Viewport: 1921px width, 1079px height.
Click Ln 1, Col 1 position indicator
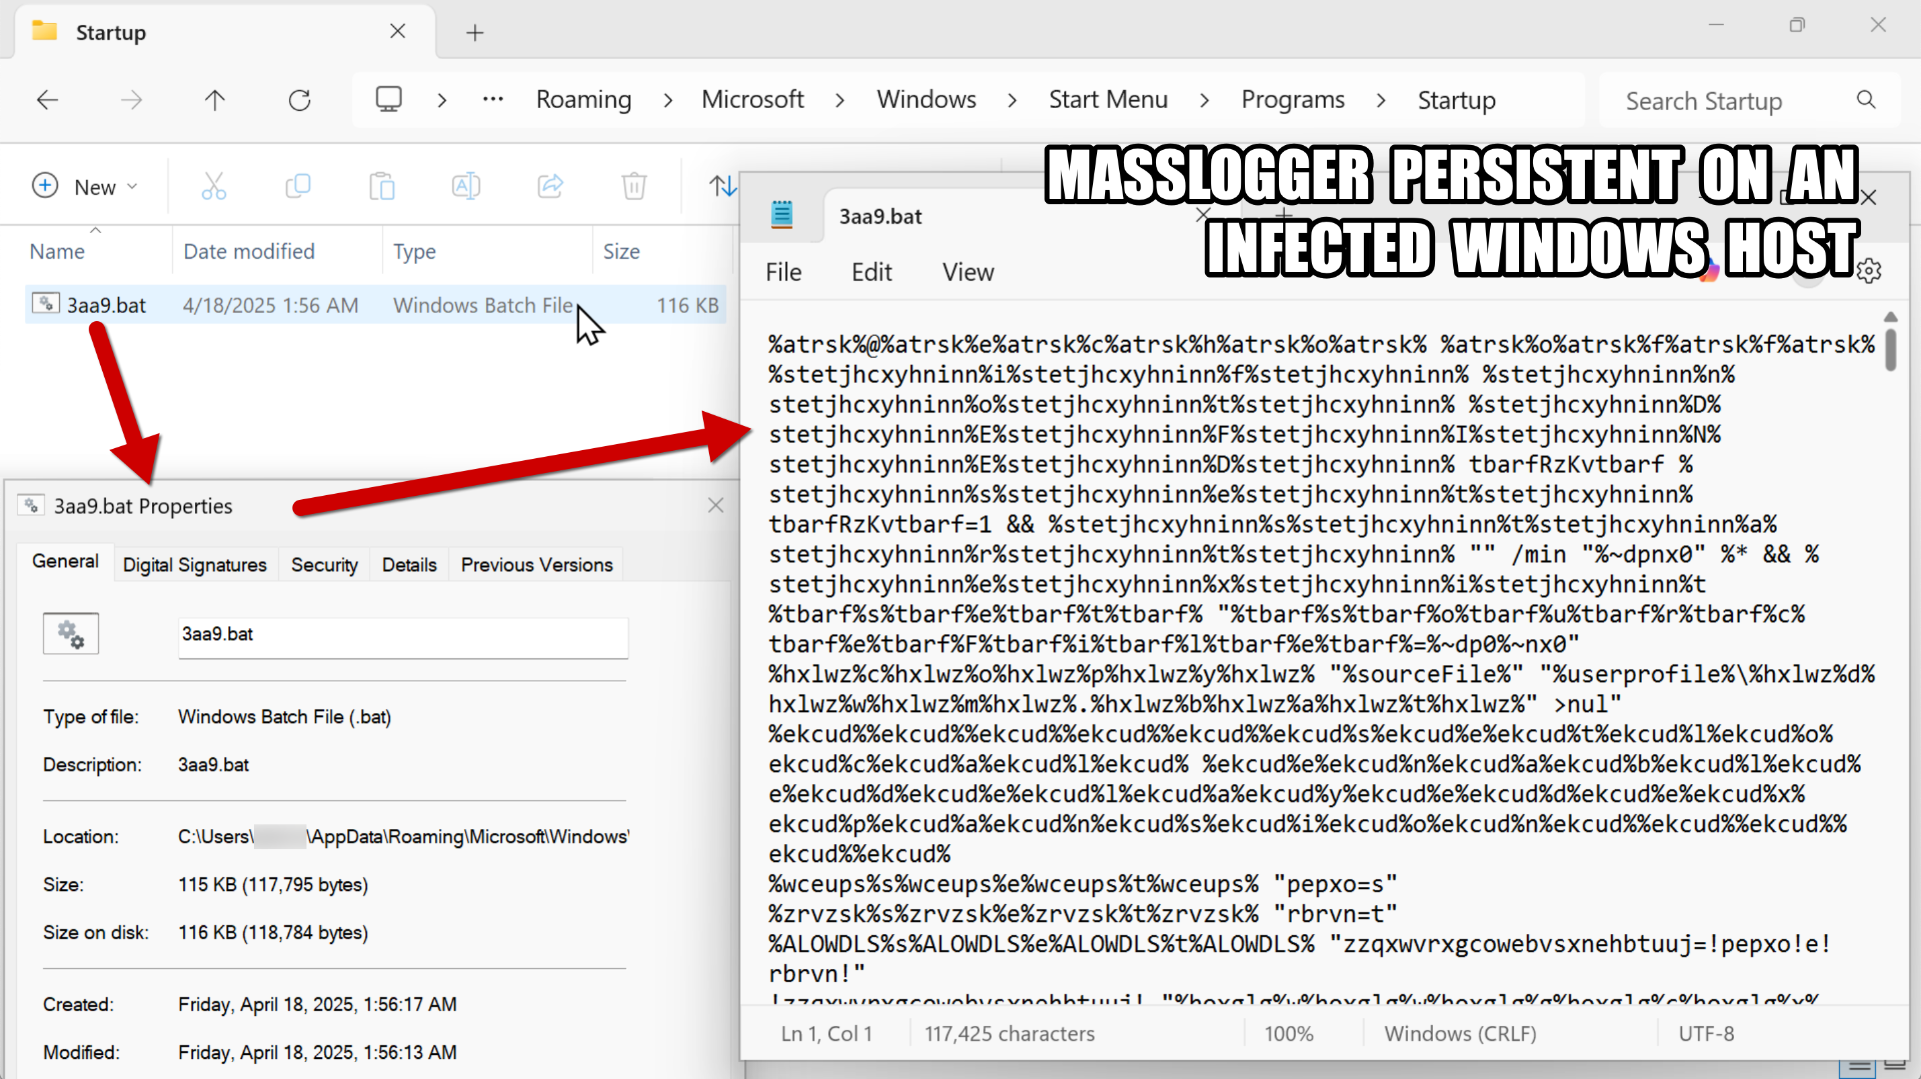tap(826, 1034)
